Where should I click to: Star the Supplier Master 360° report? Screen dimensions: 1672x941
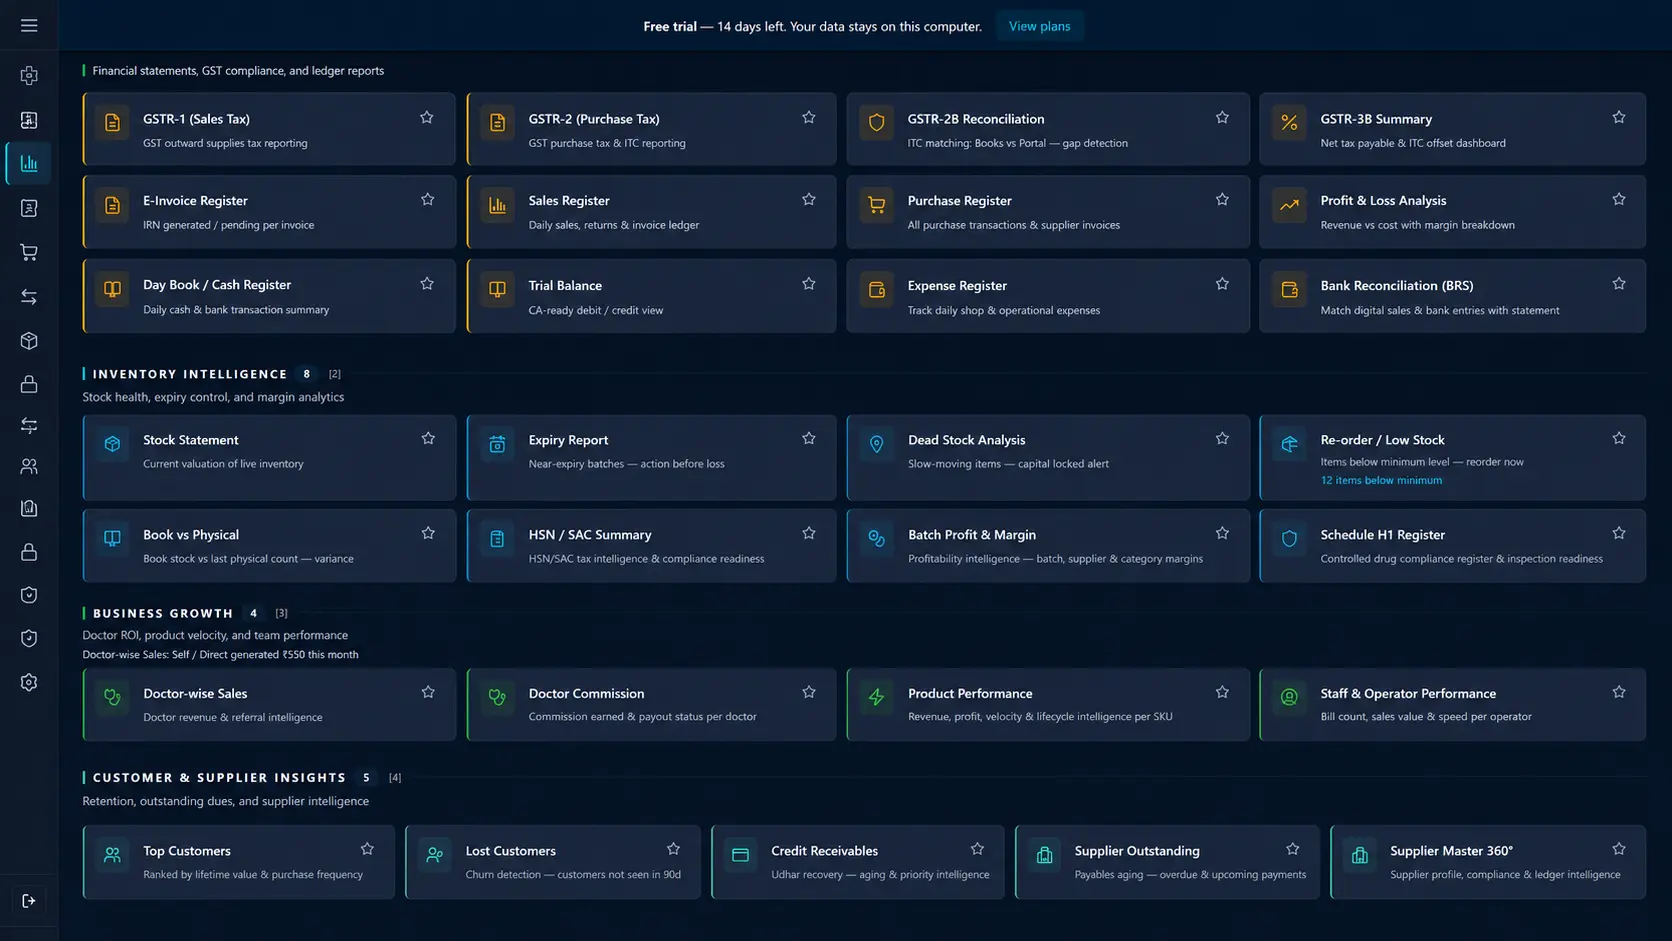click(x=1619, y=849)
